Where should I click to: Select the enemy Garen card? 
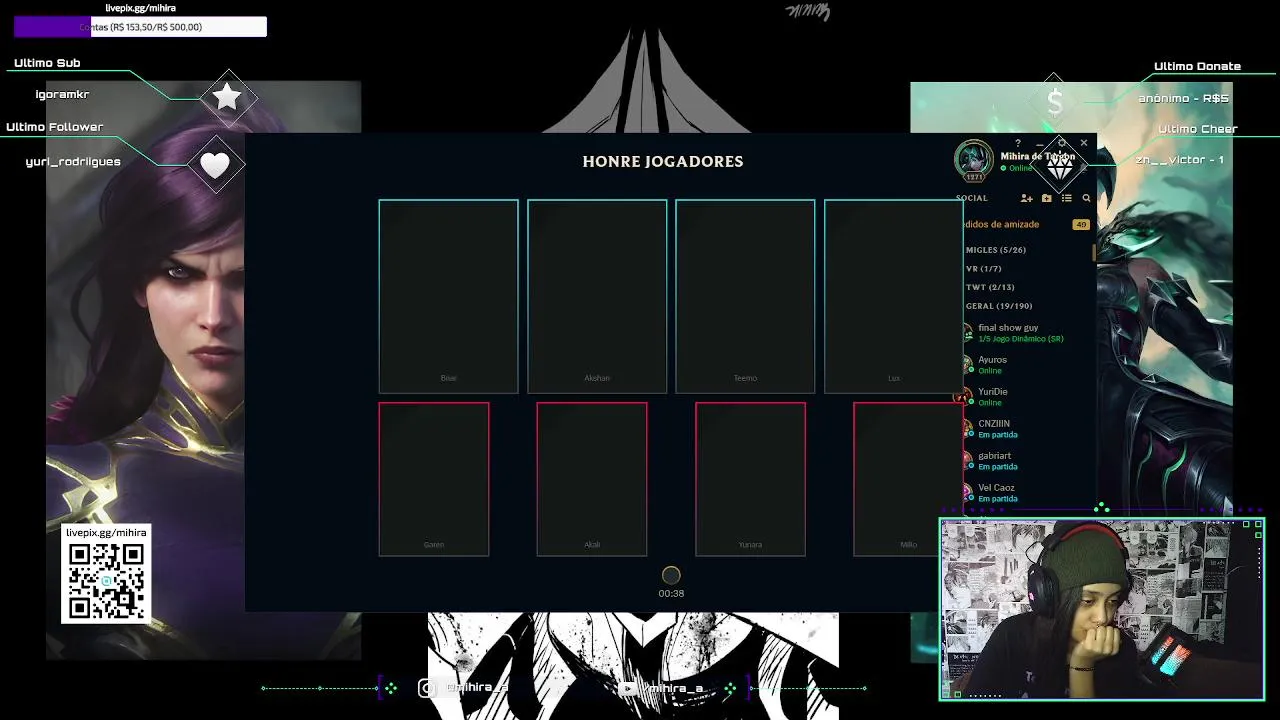point(434,479)
